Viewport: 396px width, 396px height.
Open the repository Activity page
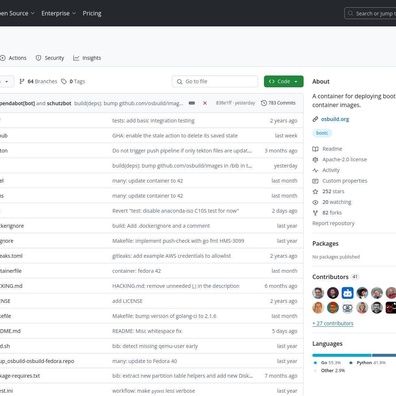tap(331, 170)
